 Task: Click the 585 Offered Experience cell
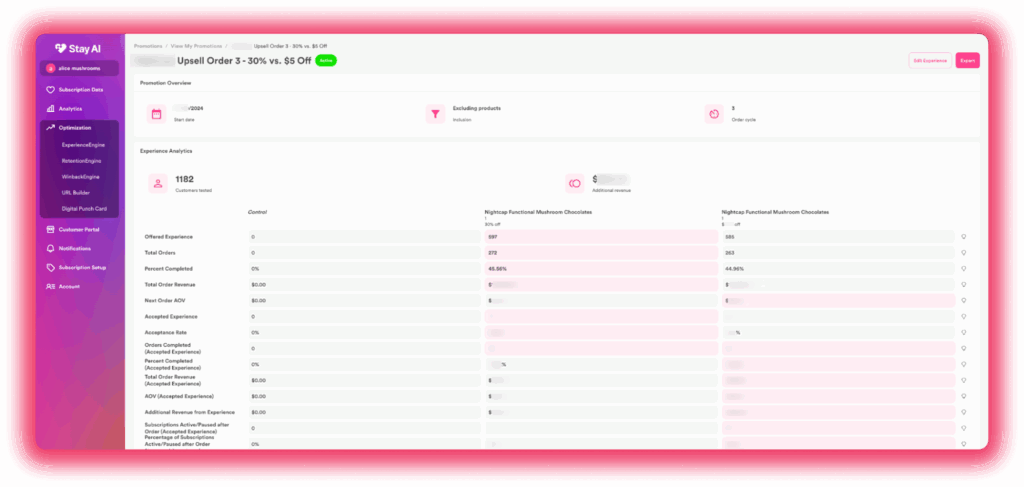point(838,237)
